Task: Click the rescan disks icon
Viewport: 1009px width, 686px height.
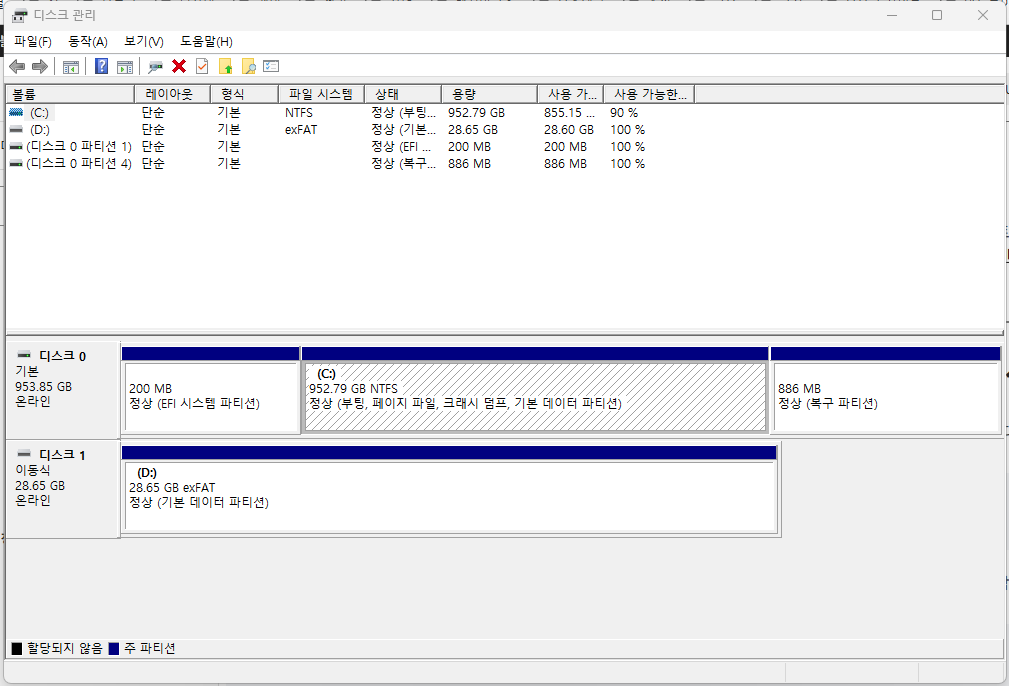Action: 155,66
